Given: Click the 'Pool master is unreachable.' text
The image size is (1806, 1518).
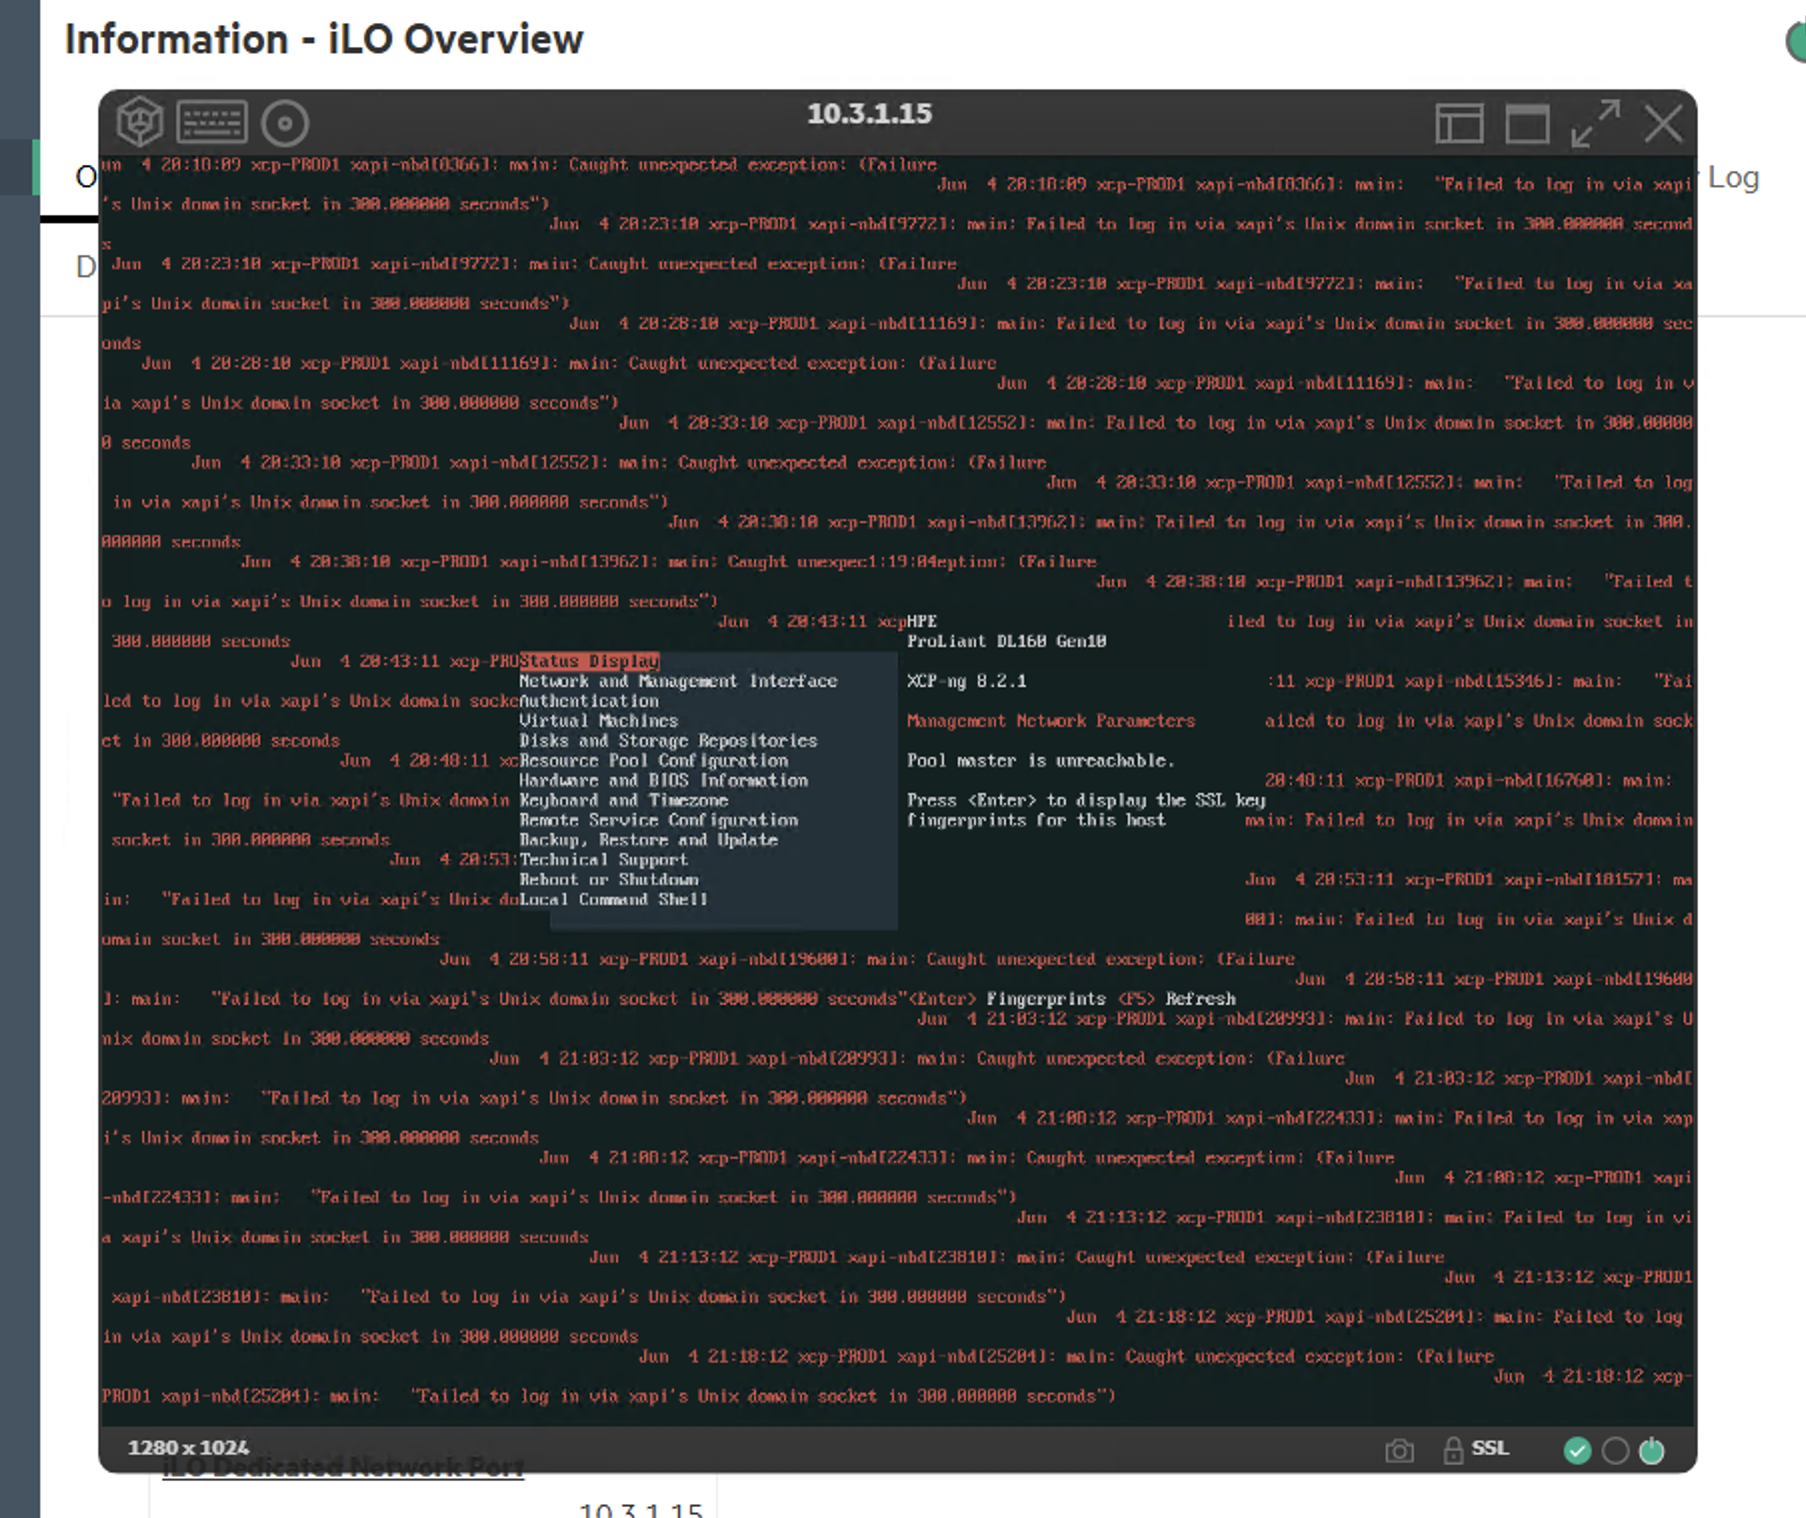Looking at the screenshot, I should pos(1040,761).
